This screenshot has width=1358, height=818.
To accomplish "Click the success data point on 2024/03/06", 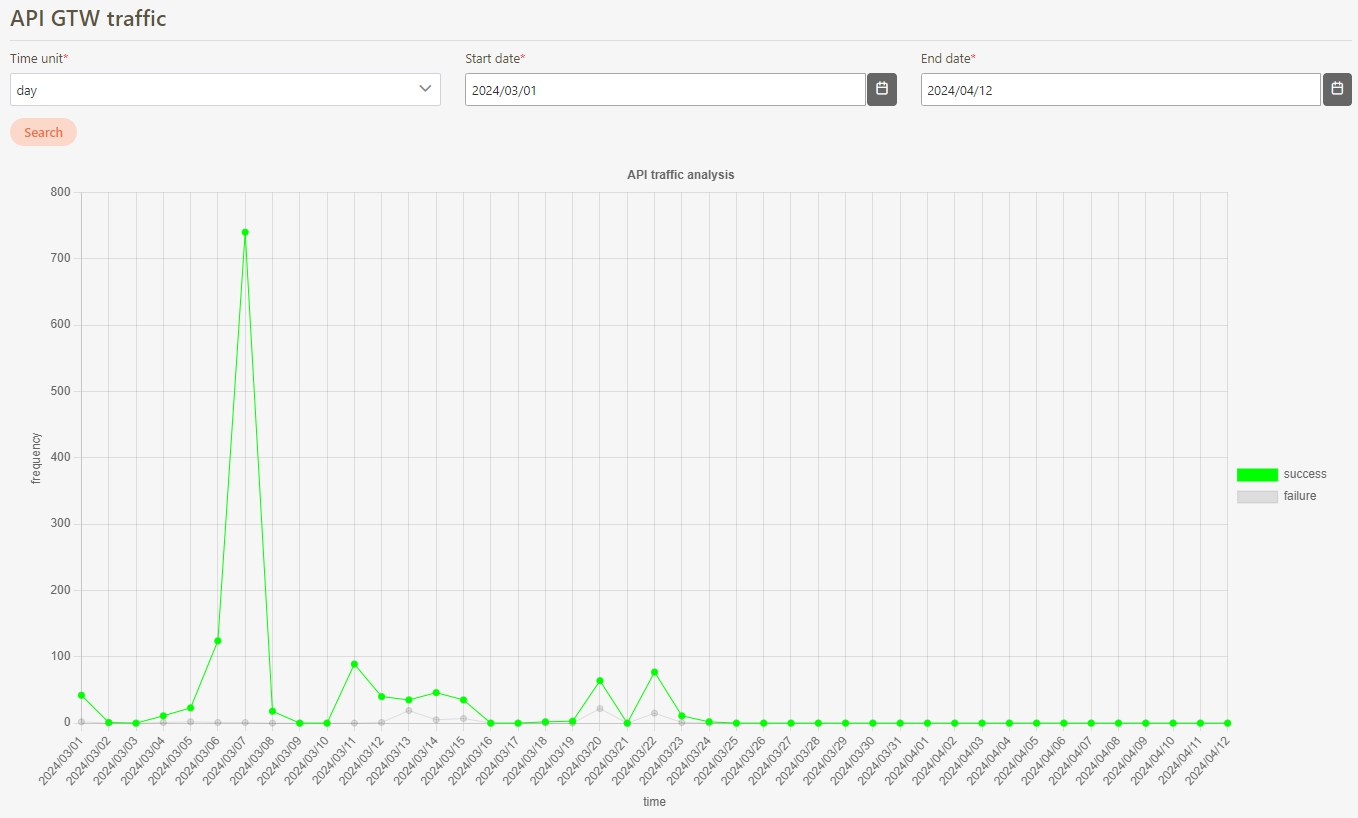I will [x=218, y=641].
